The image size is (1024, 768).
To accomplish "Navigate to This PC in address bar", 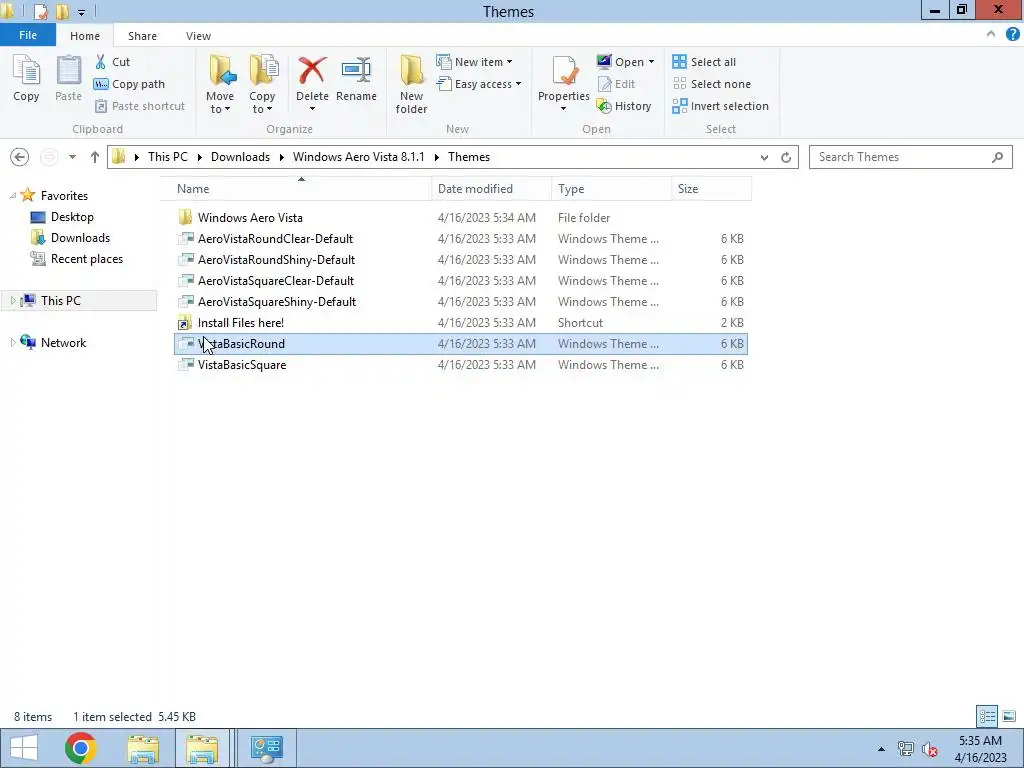I will pyautogui.click(x=168, y=157).
